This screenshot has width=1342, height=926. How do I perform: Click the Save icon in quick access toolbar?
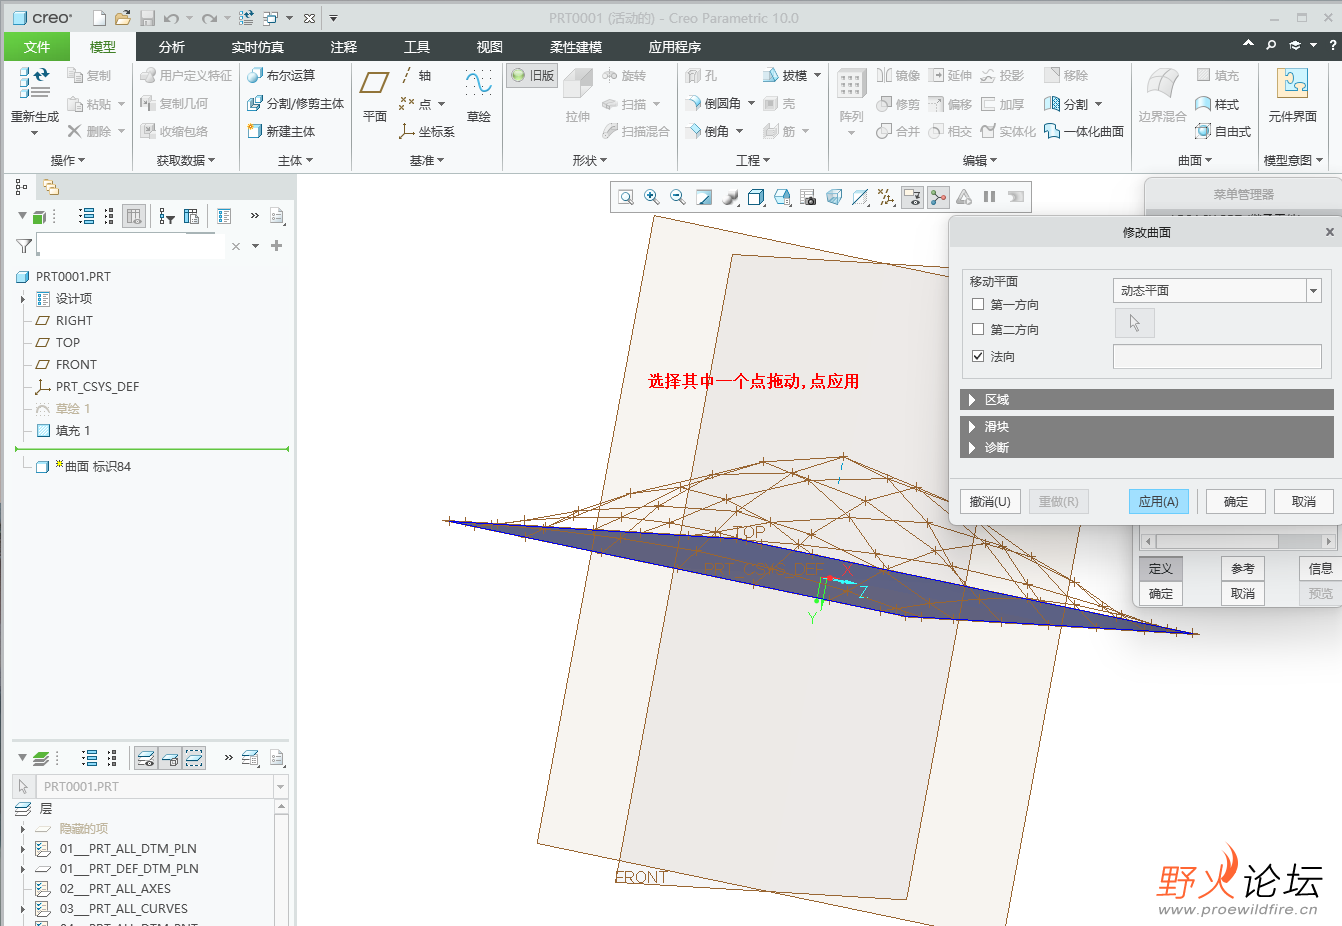pos(147,18)
